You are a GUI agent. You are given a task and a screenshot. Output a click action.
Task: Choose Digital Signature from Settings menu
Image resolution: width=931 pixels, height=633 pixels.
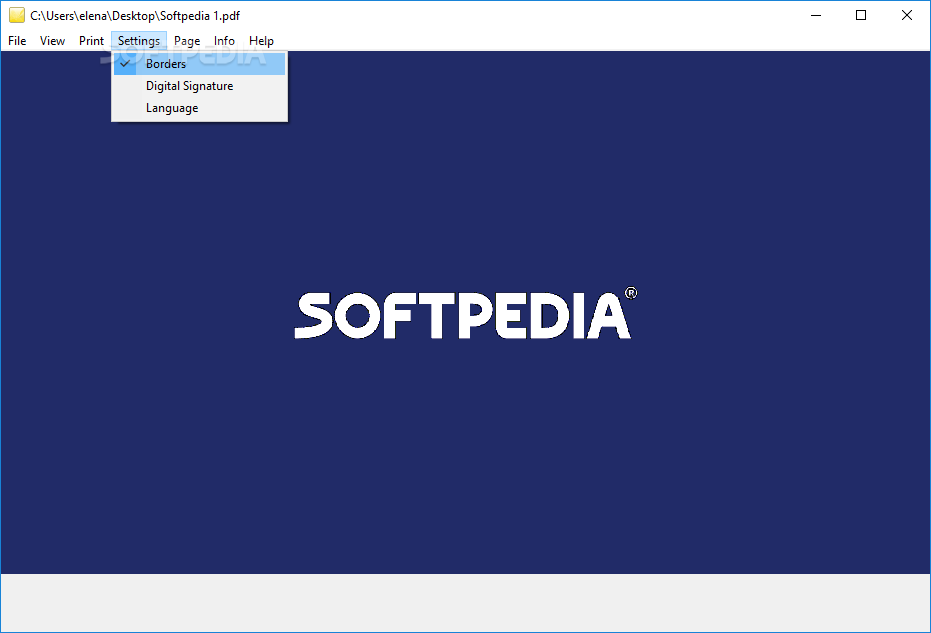coord(200,86)
